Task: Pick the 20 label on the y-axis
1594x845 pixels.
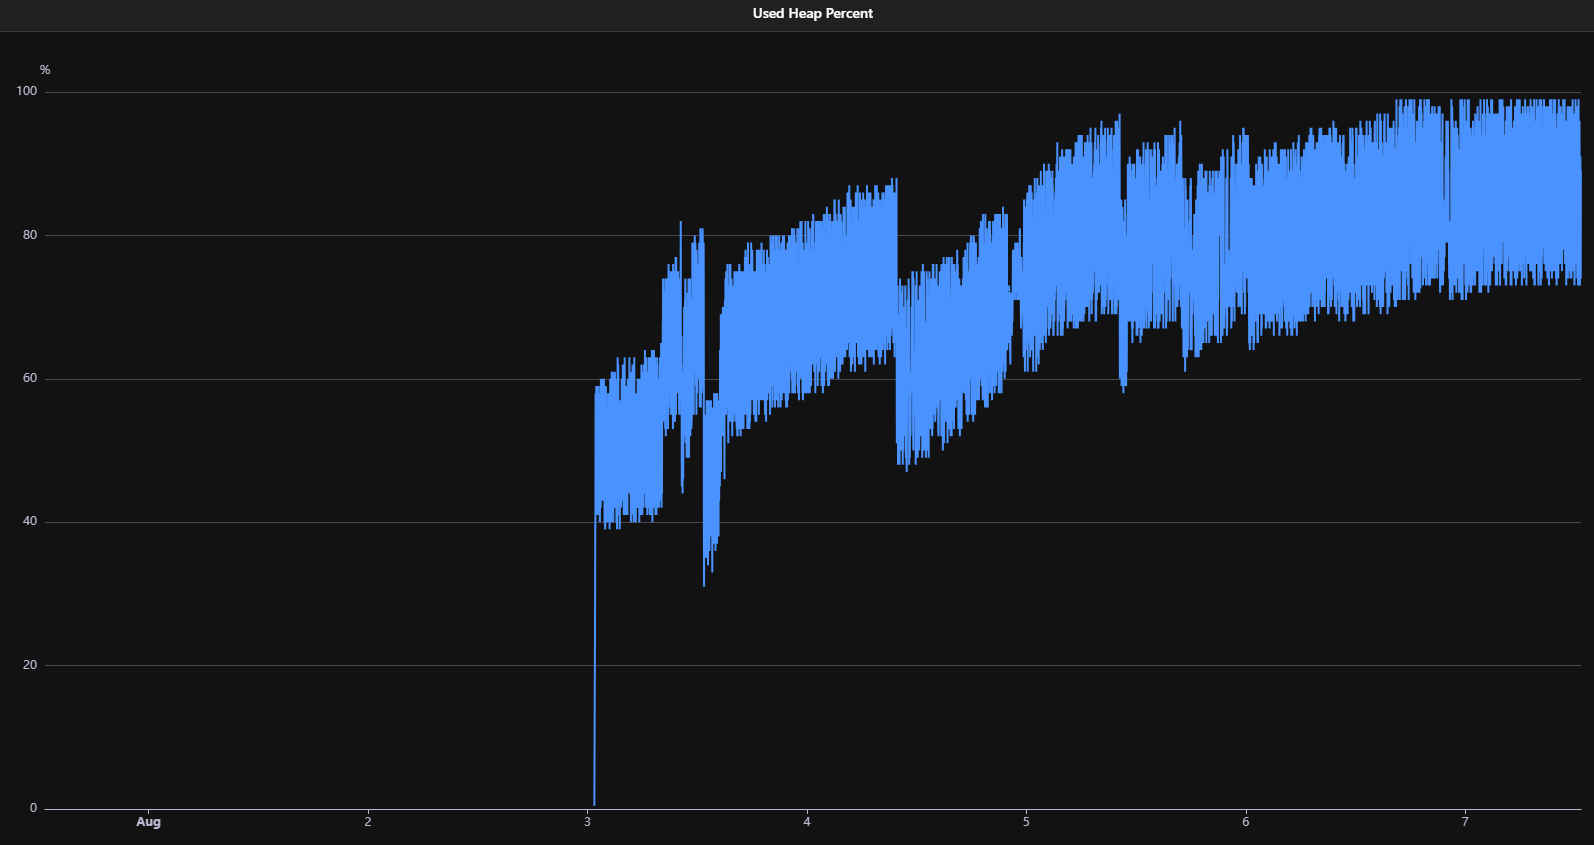Action: click(x=30, y=665)
